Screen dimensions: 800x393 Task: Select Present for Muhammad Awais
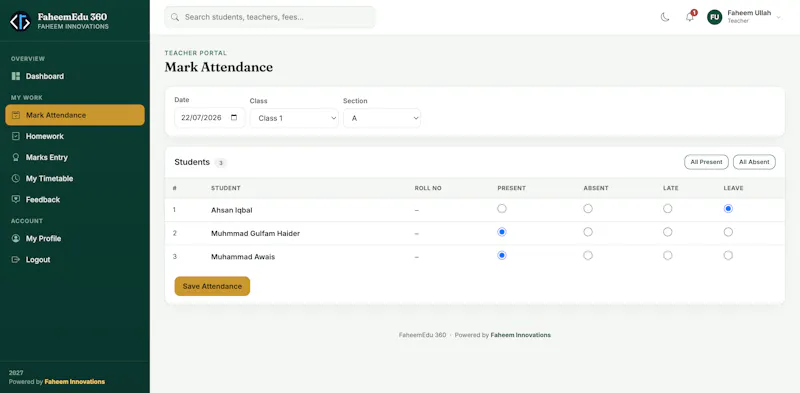click(502, 256)
